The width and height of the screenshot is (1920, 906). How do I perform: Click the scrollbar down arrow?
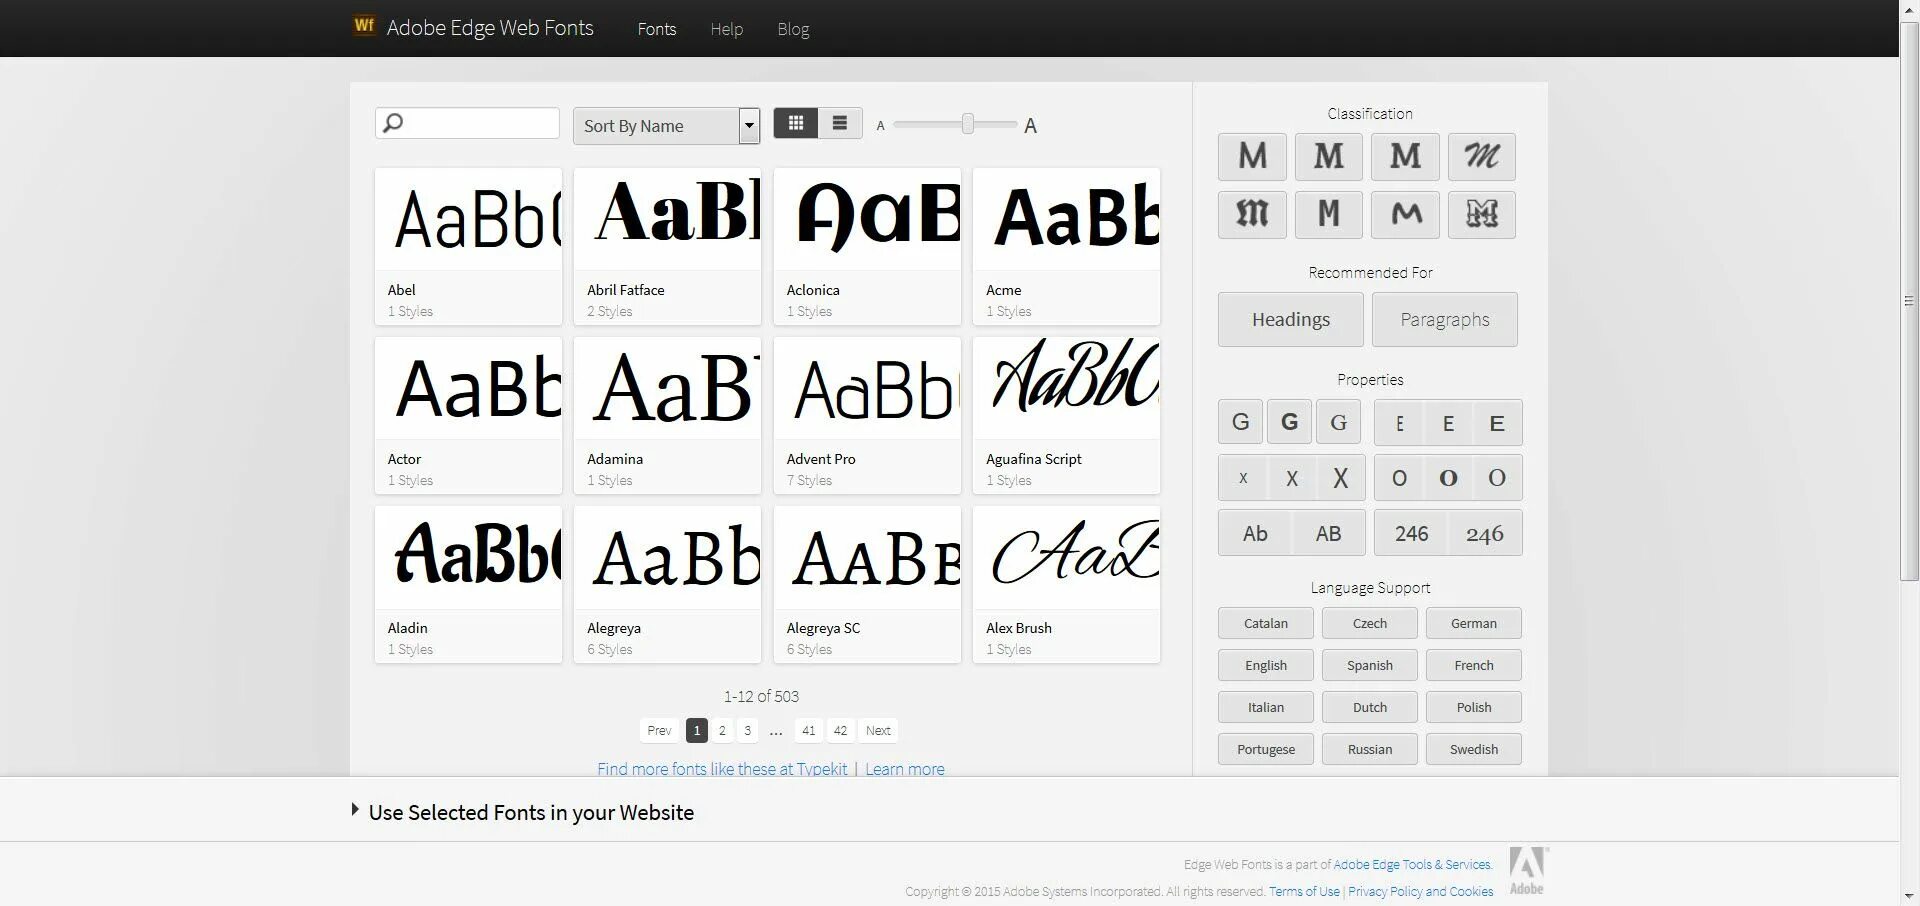click(1909, 896)
